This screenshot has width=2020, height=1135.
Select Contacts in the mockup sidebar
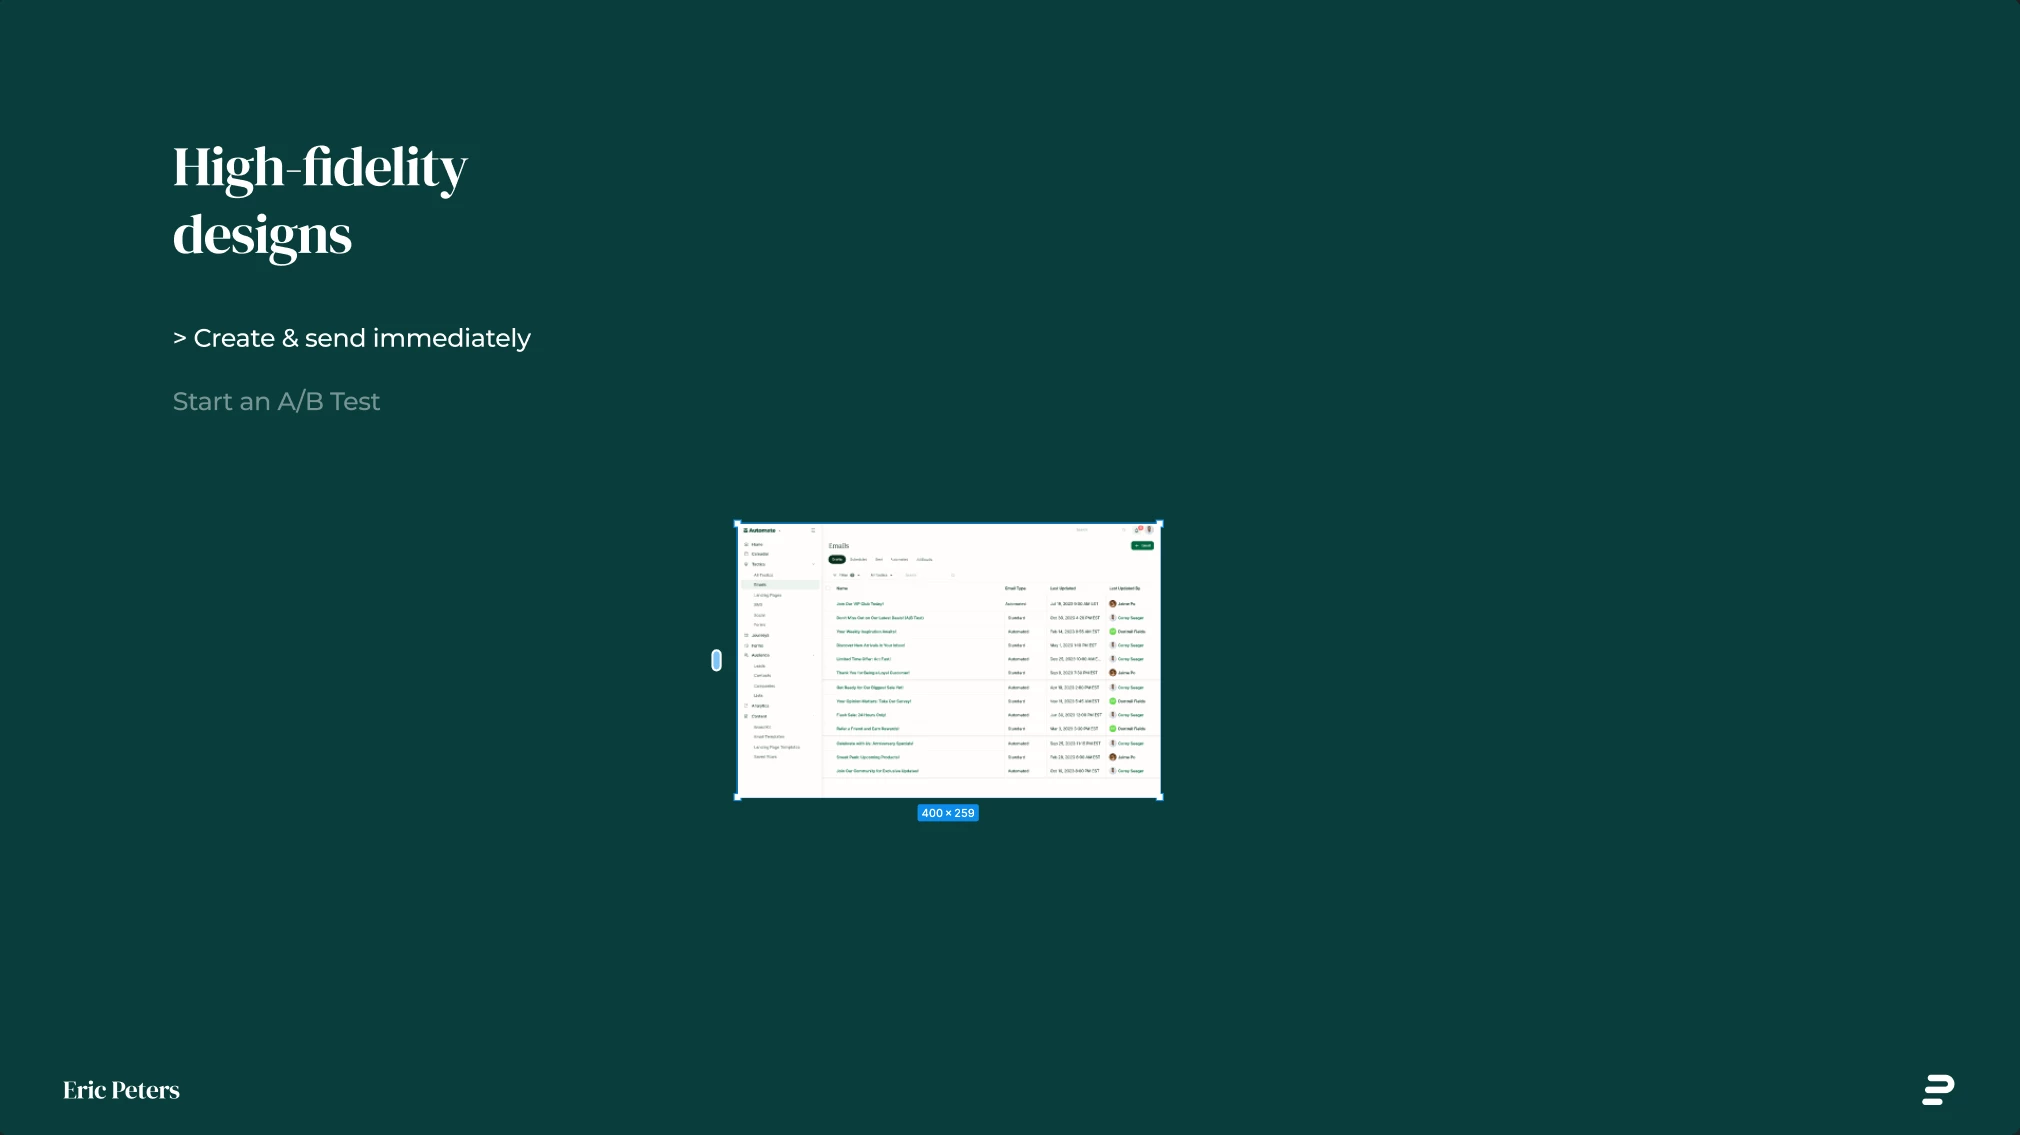click(x=762, y=675)
